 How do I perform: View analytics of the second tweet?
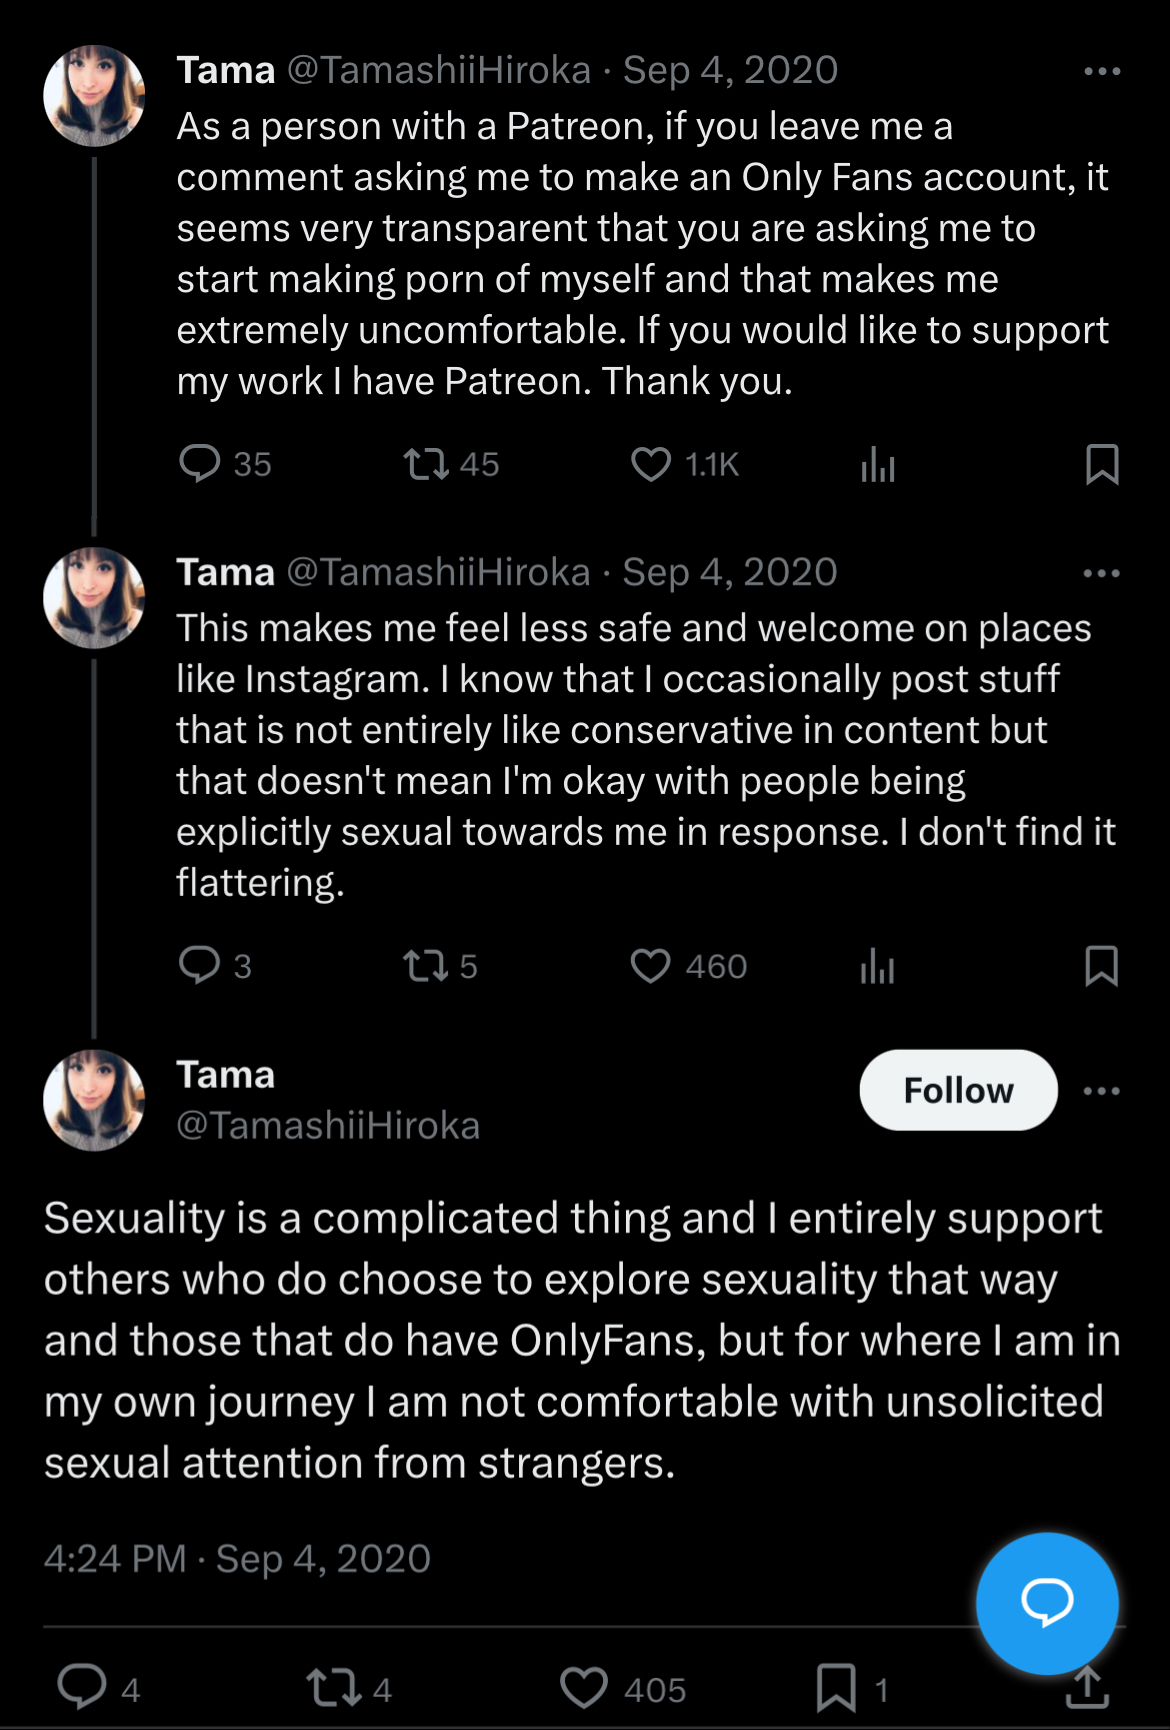878,966
